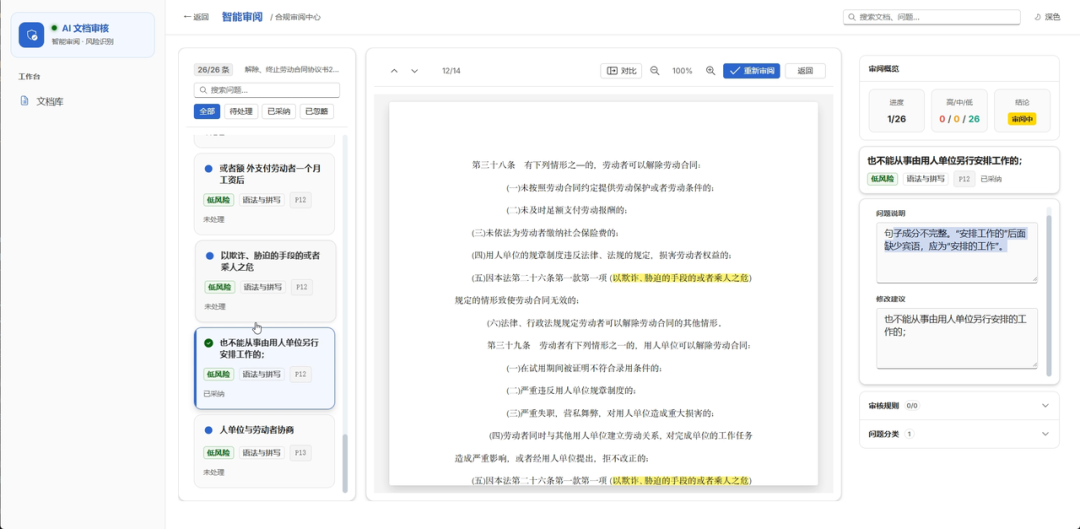Click the AI 文档审核 shield logo icon
The image size is (1080, 529).
coord(31,34)
